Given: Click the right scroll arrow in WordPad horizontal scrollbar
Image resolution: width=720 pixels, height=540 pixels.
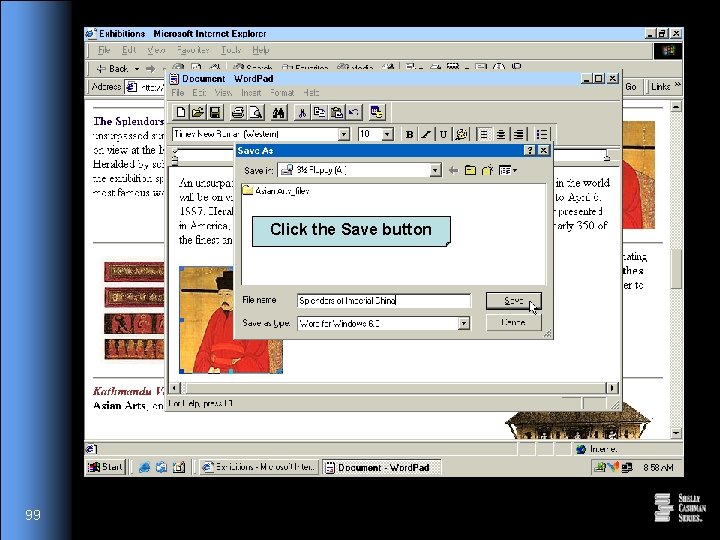Looking at the screenshot, I should pyautogui.click(x=612, y=388).
